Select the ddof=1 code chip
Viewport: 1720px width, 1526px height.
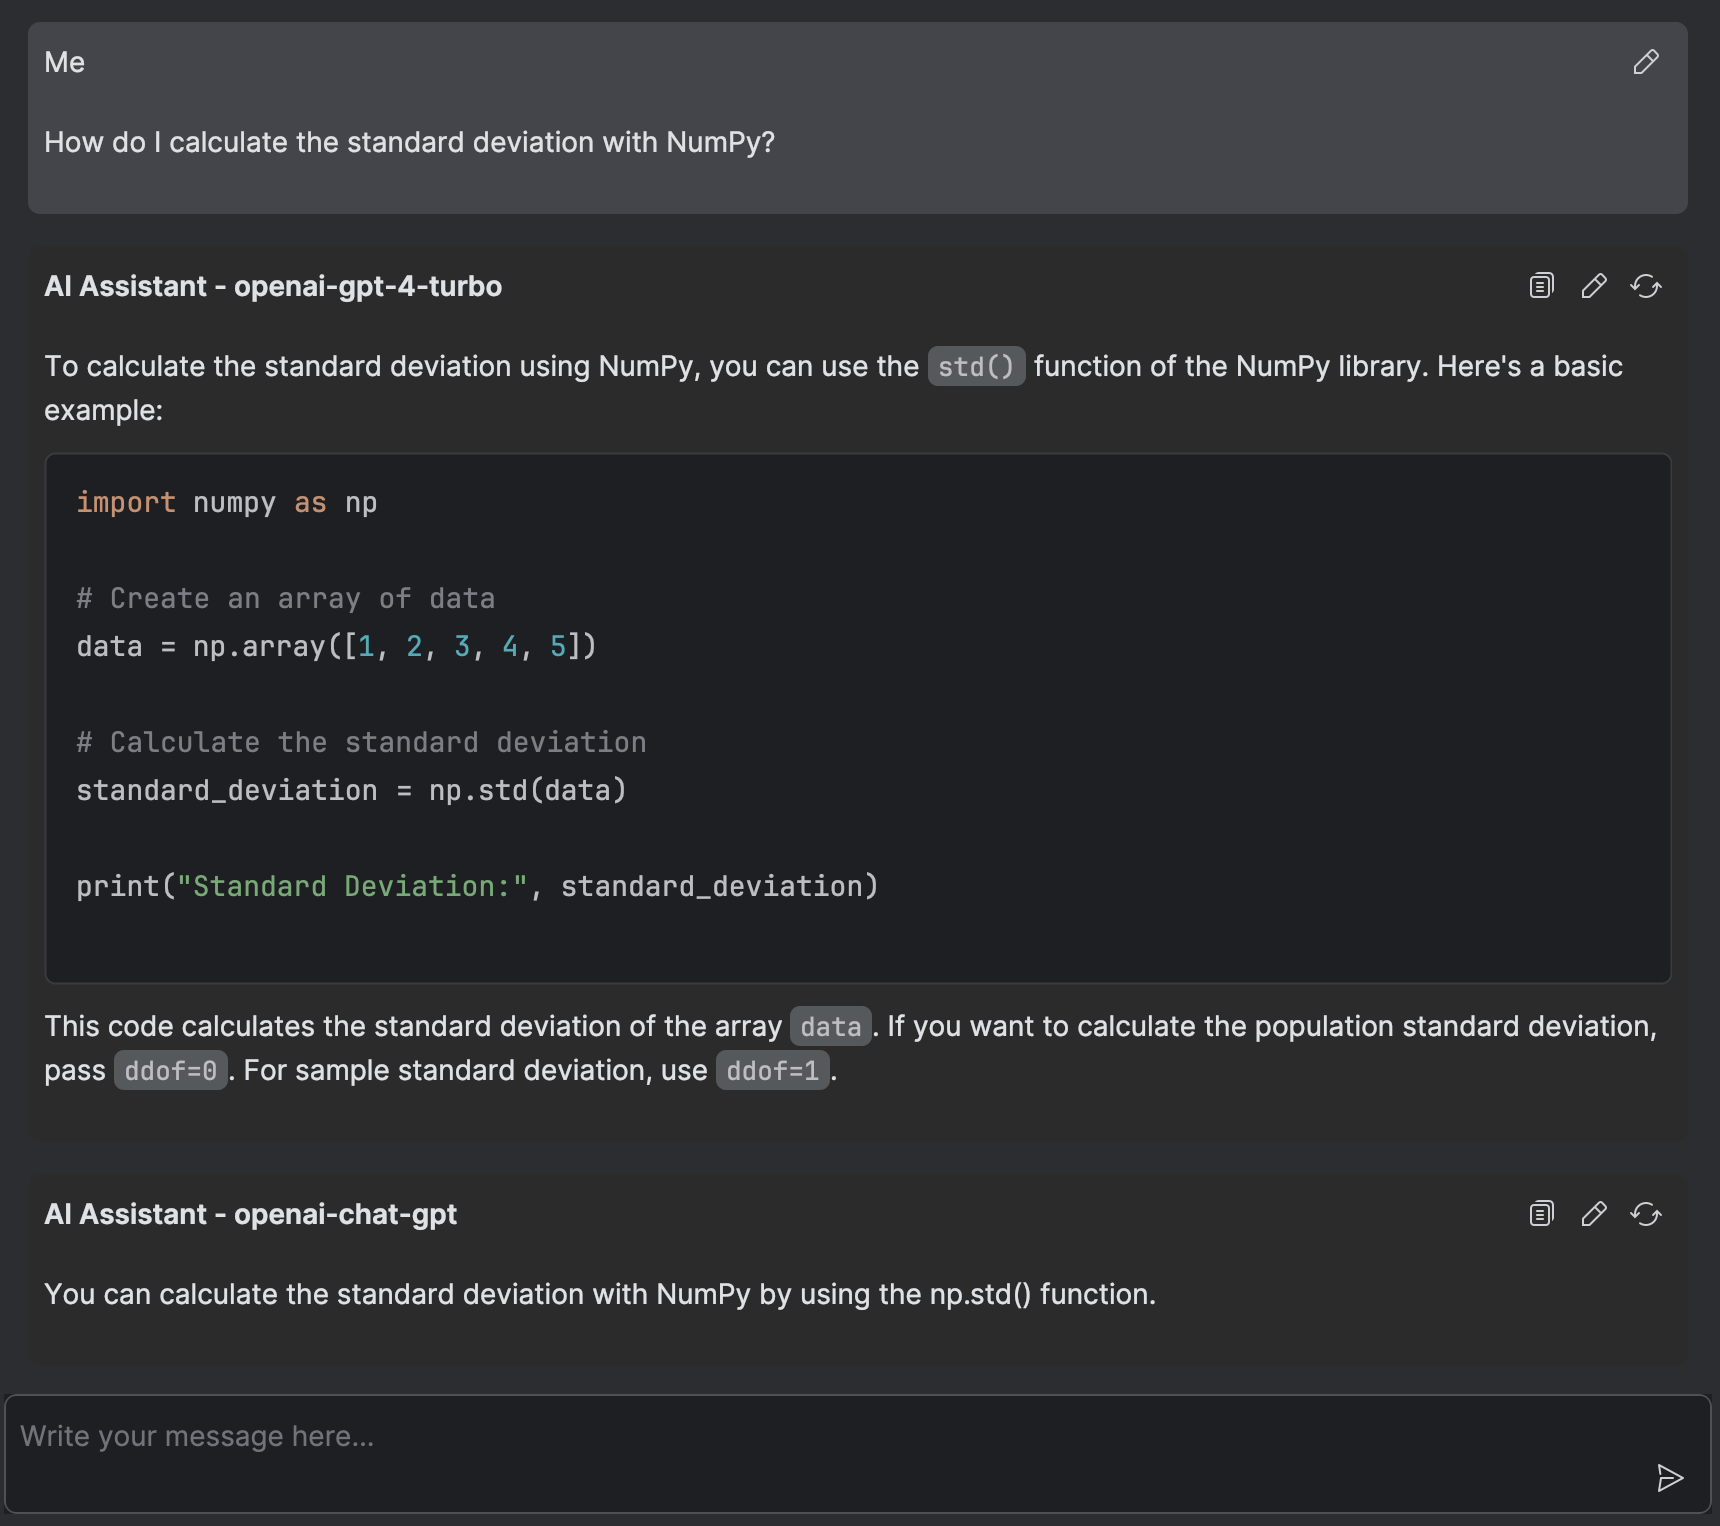tap(773, 1070)
